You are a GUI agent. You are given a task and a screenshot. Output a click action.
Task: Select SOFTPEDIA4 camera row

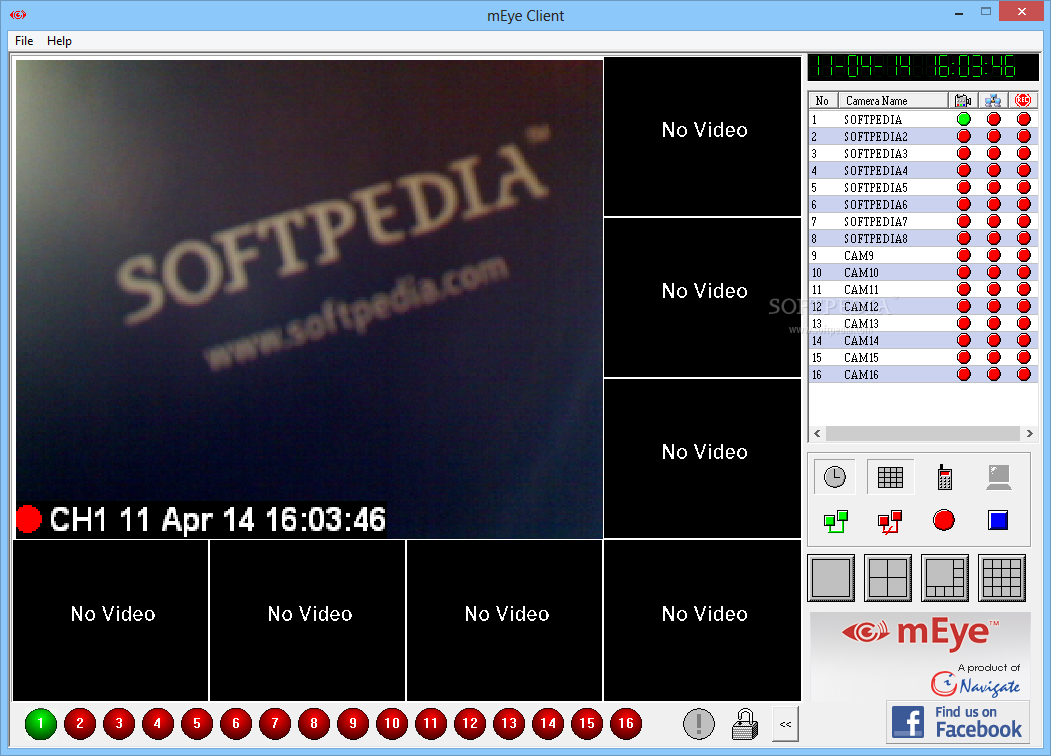[x=923, y=170]
